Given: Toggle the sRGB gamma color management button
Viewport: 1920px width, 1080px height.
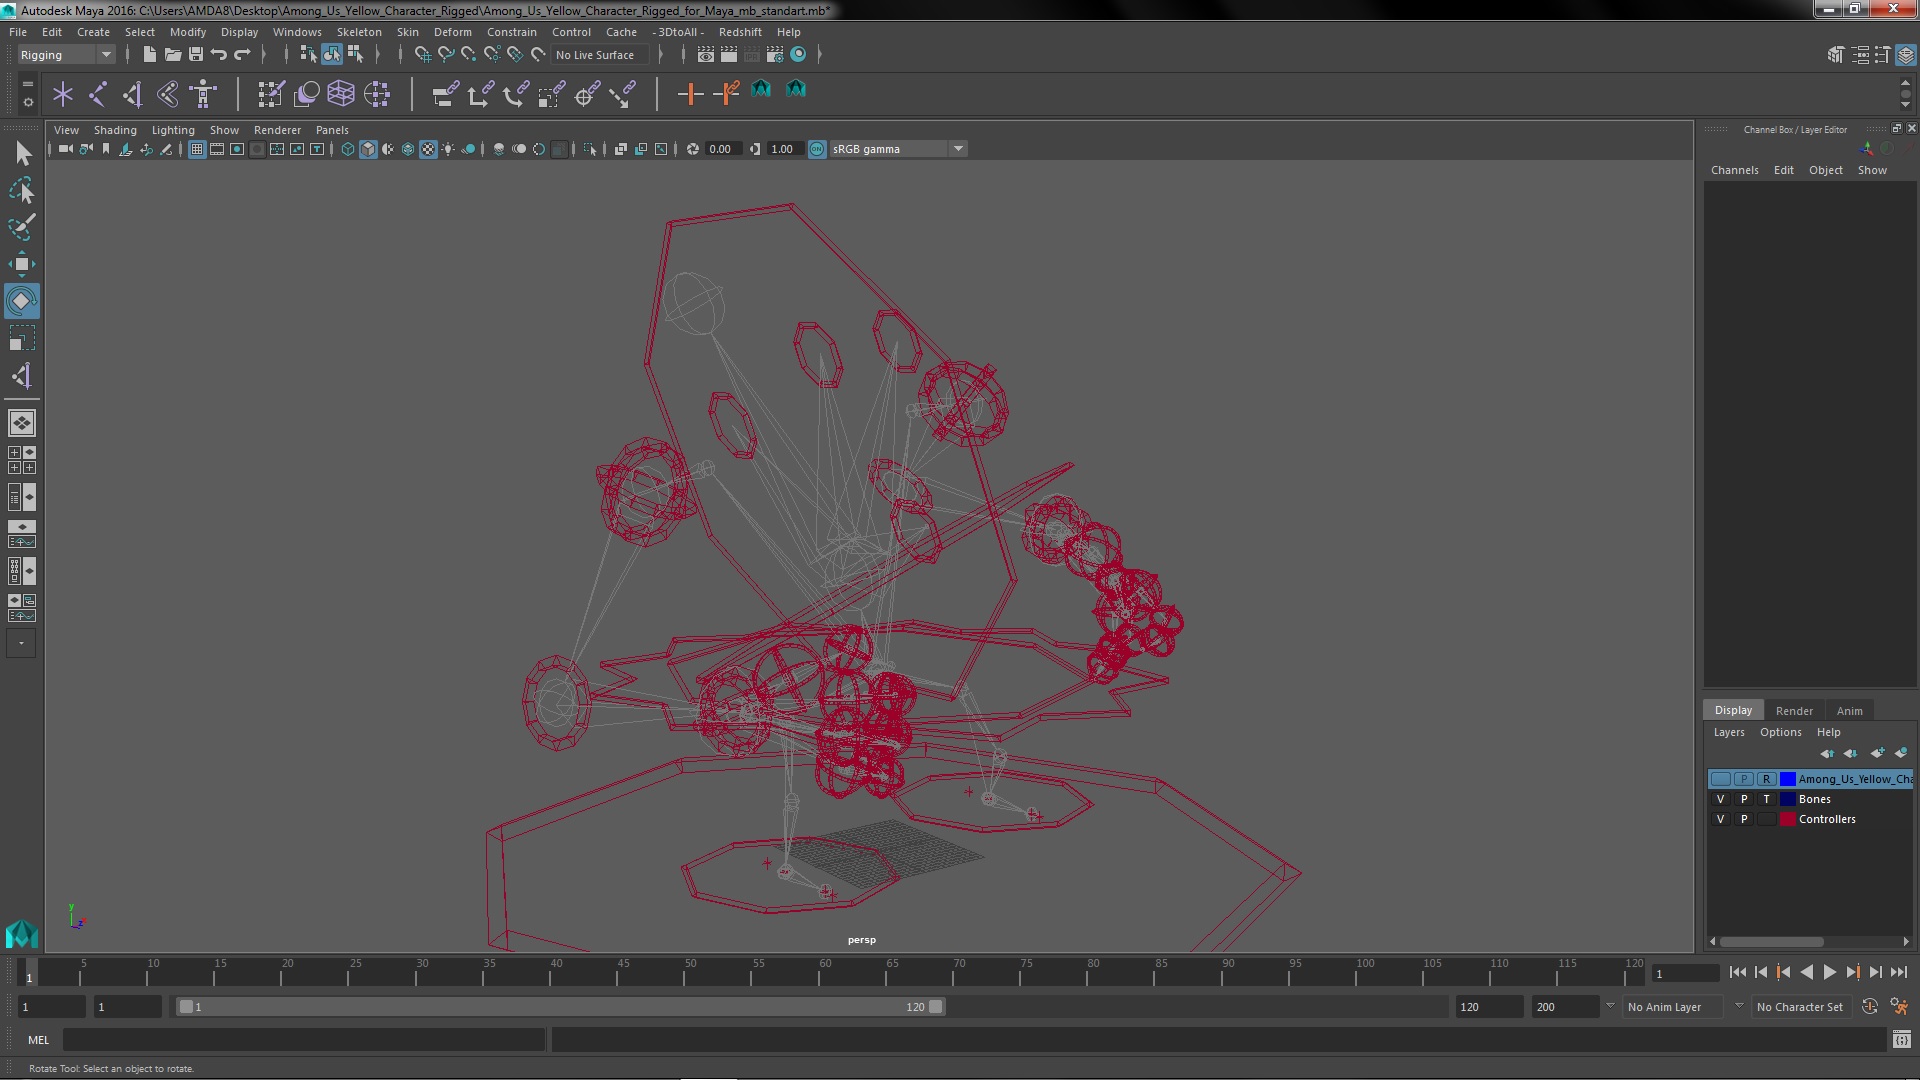Looking at the screenshot, I should point(817,149).
